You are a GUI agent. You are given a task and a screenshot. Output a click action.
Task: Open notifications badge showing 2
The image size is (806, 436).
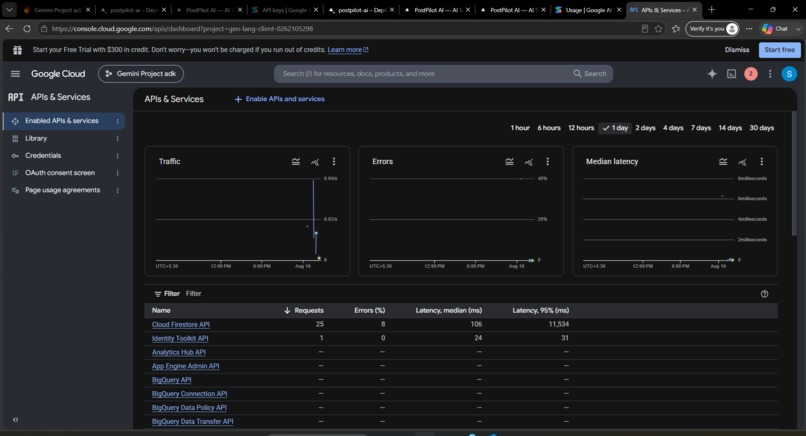click(x=750, y=74)
